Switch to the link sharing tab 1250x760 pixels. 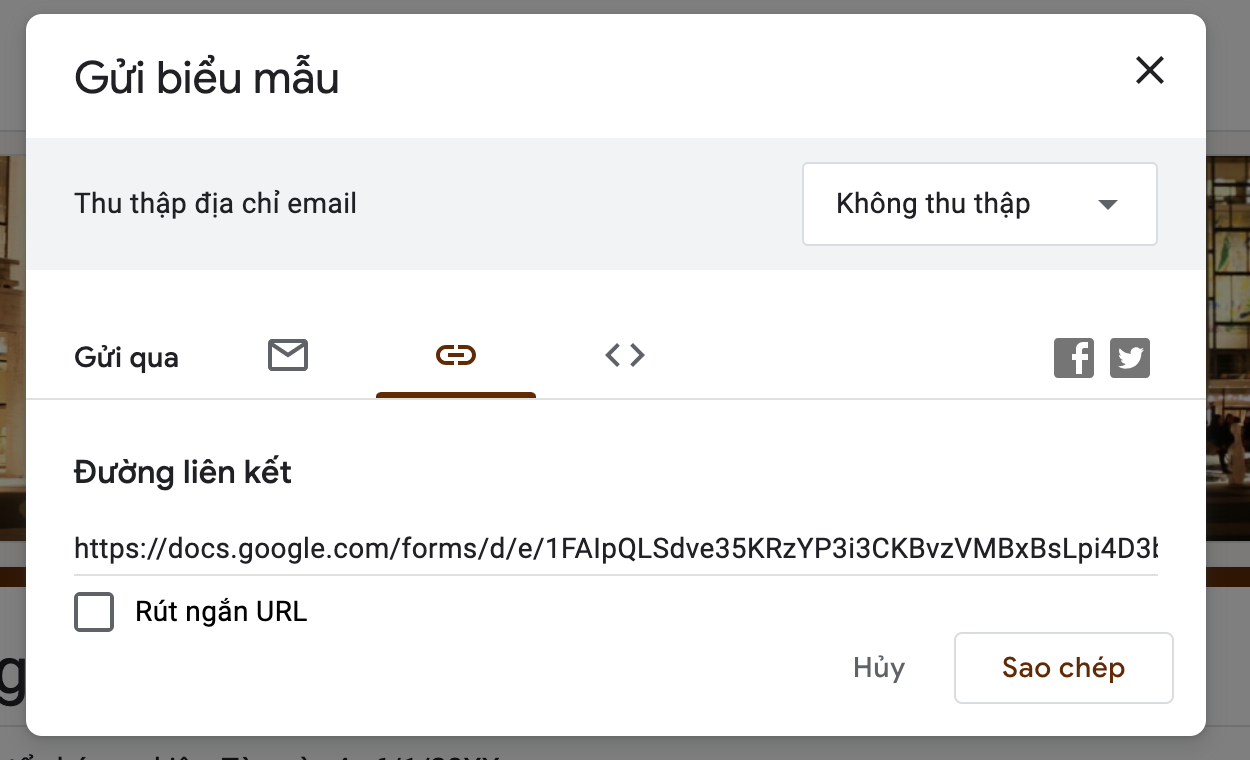click(x=456, y=355)
